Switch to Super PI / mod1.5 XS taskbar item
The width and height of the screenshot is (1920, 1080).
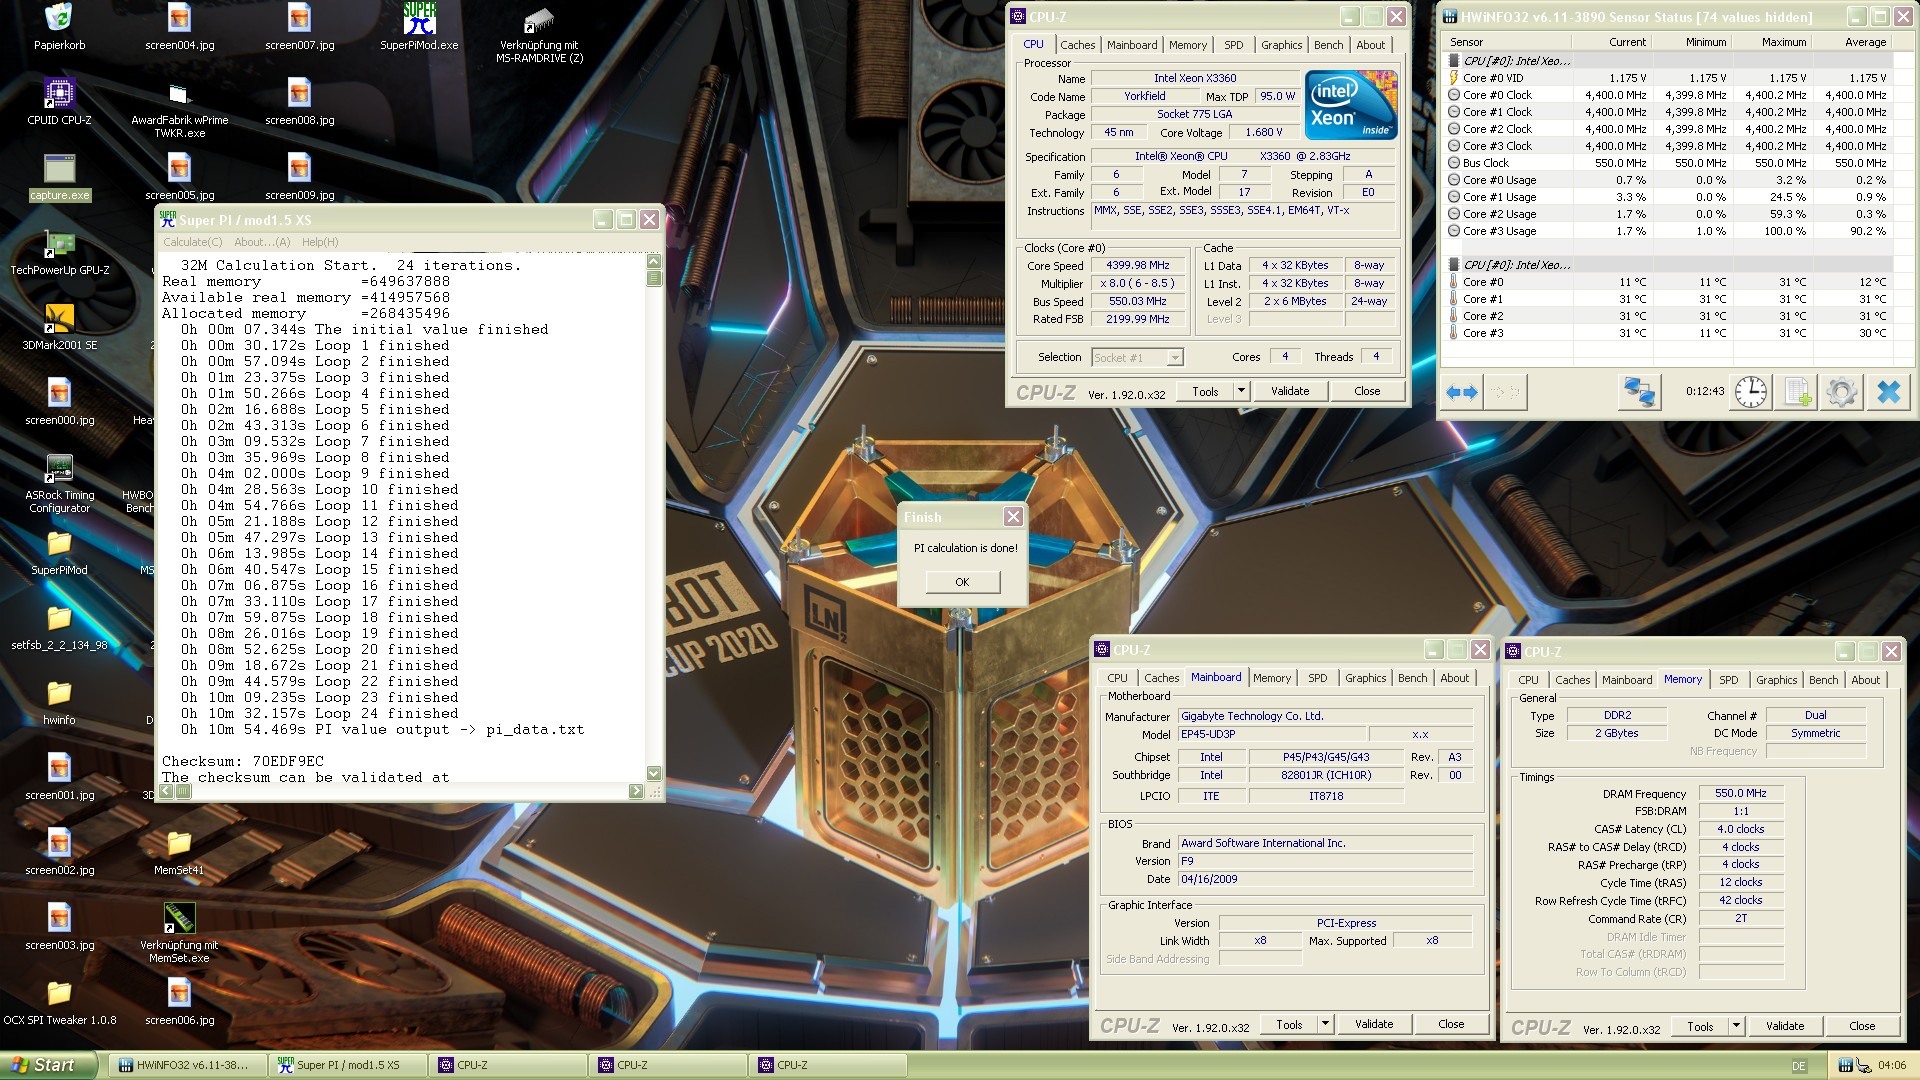coord(349,1065)
